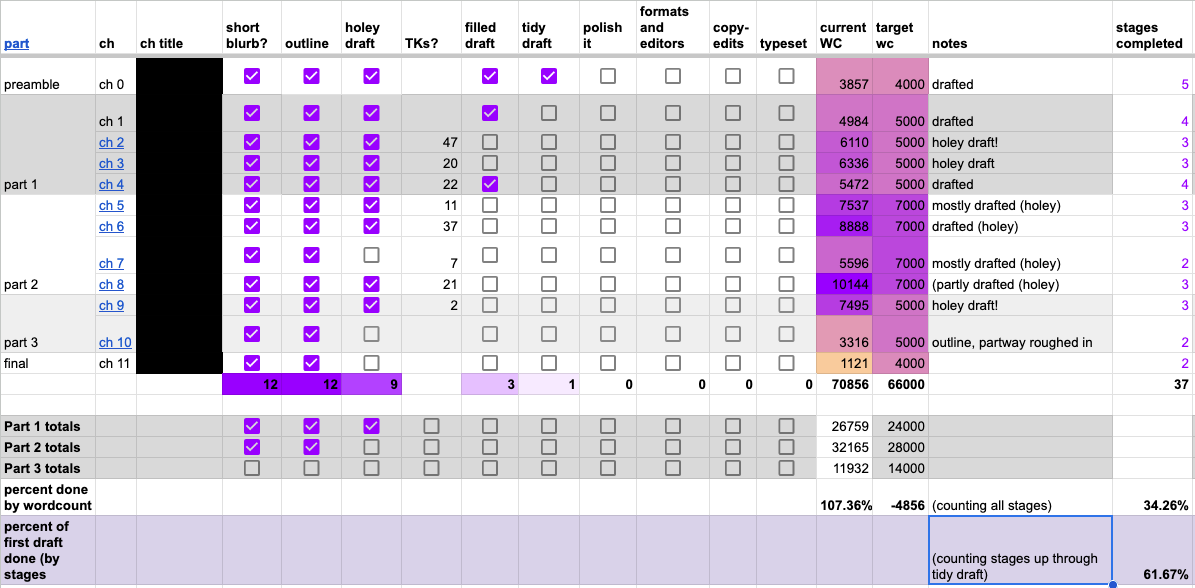Click the total current WC cell 70856
This screenshot has height=588, width=1195.
click(844, 384)
